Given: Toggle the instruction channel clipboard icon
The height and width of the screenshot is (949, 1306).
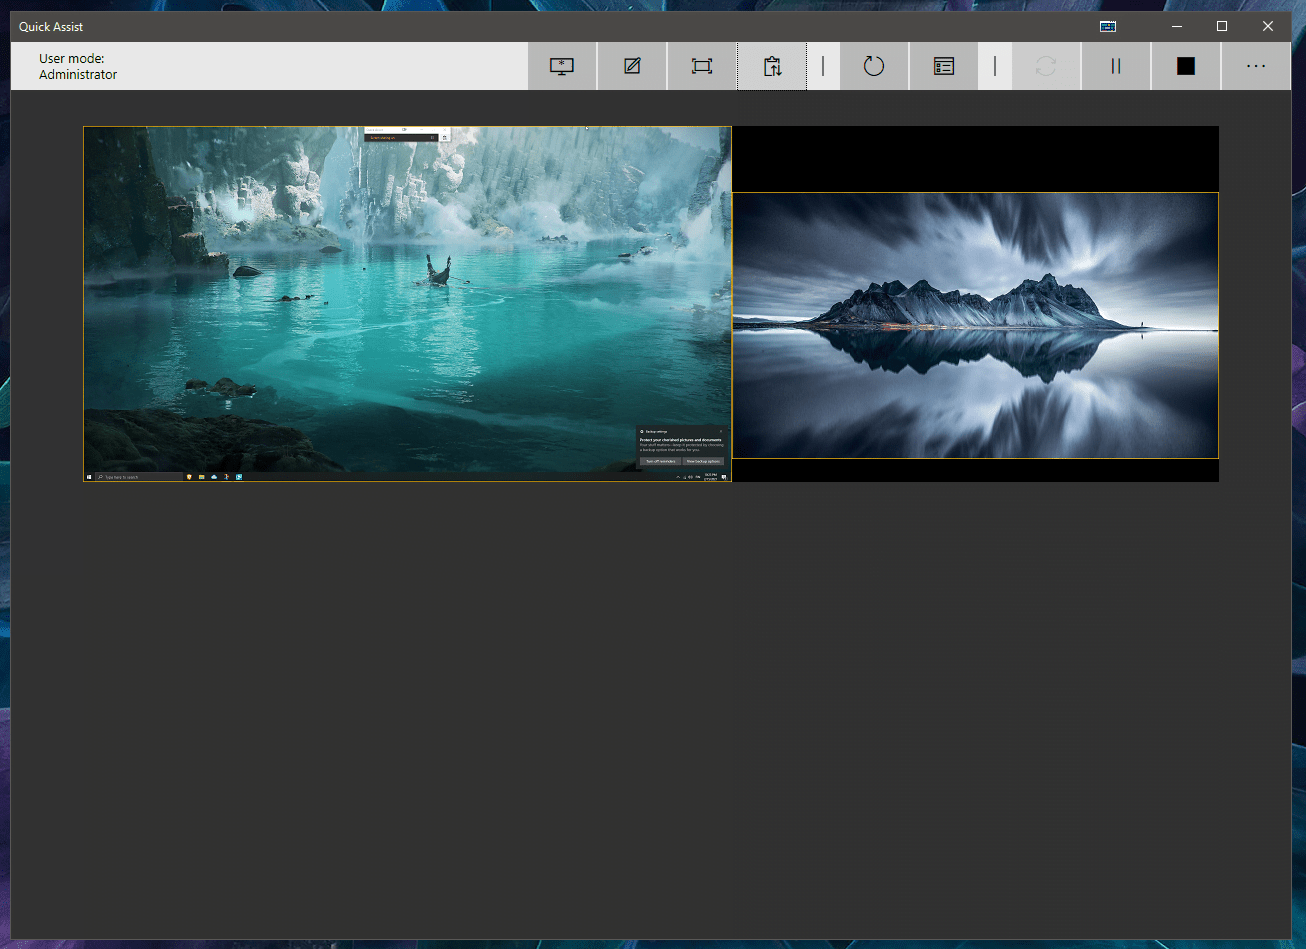Looking at the screenshot, I should (x=771, y=66).
